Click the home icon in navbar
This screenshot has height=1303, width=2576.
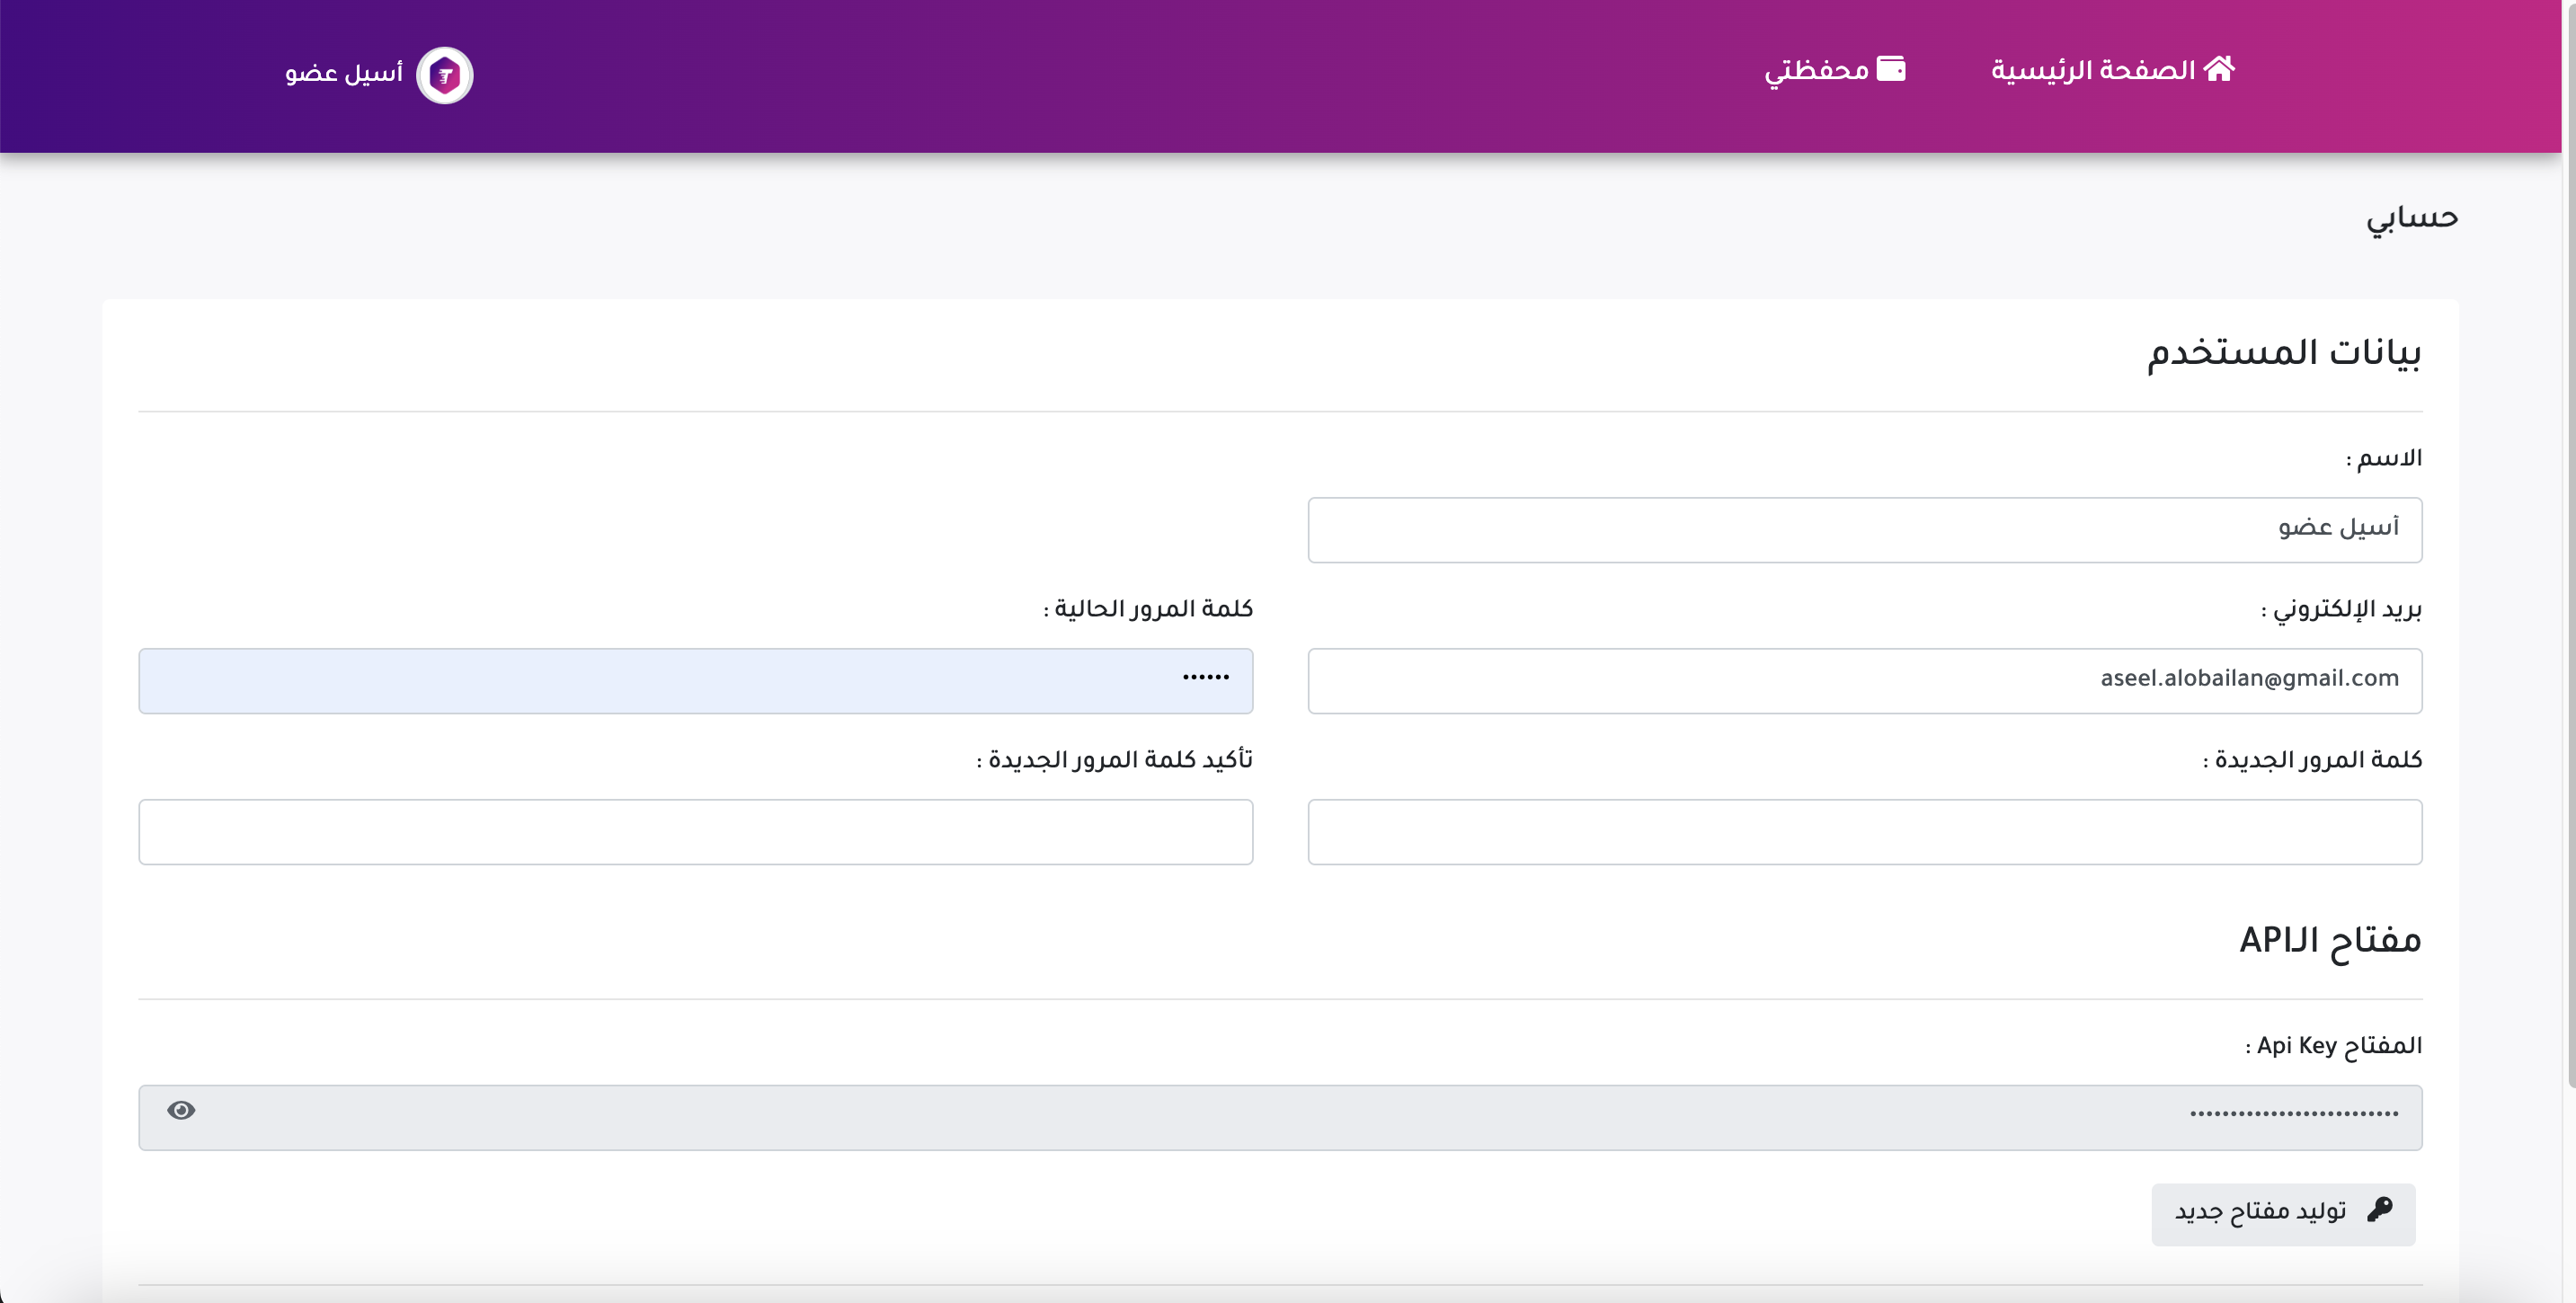point(2219,69)
